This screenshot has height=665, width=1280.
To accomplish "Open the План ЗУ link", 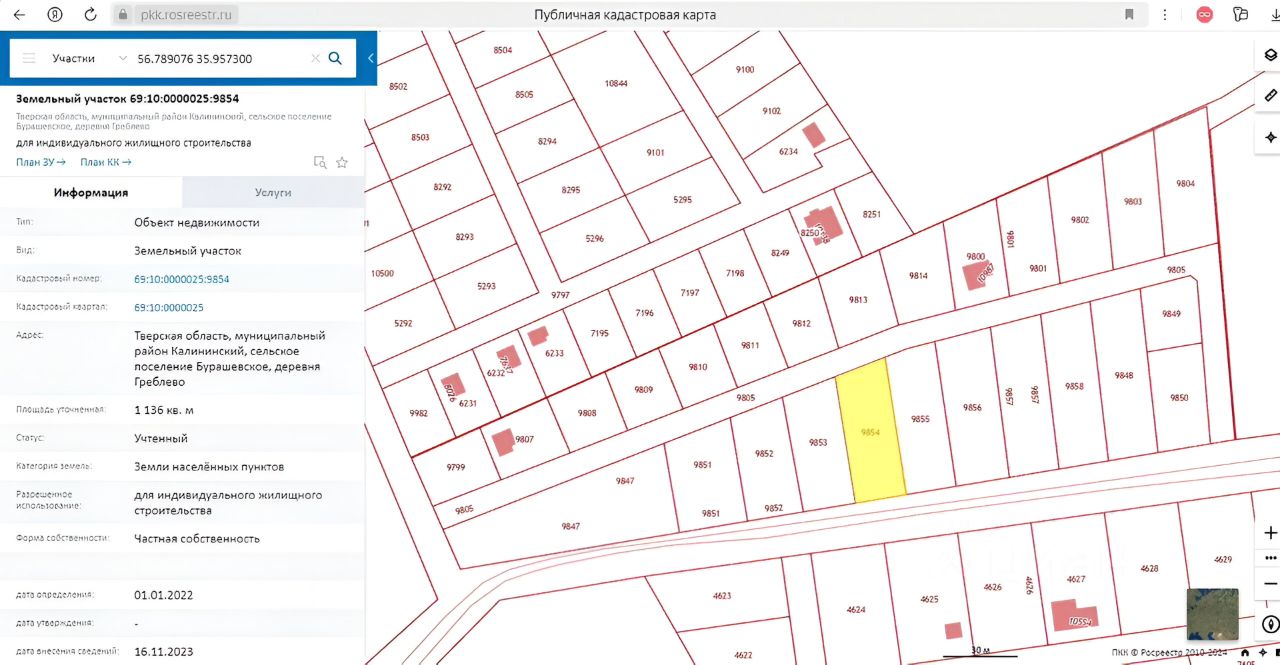I will coord(41,162).
